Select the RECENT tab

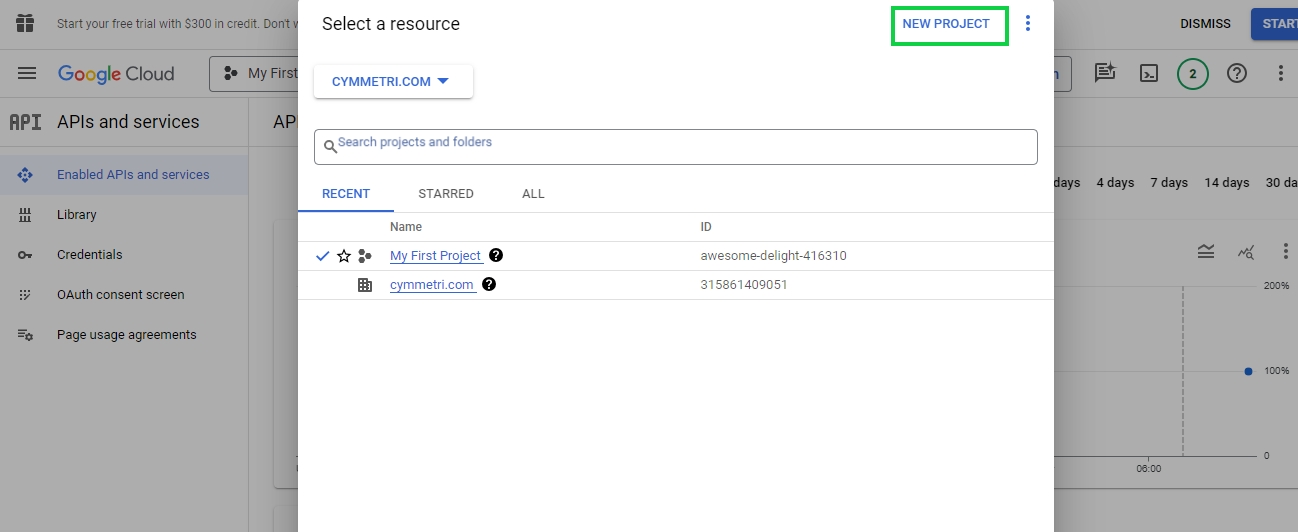tap(346, 194)
